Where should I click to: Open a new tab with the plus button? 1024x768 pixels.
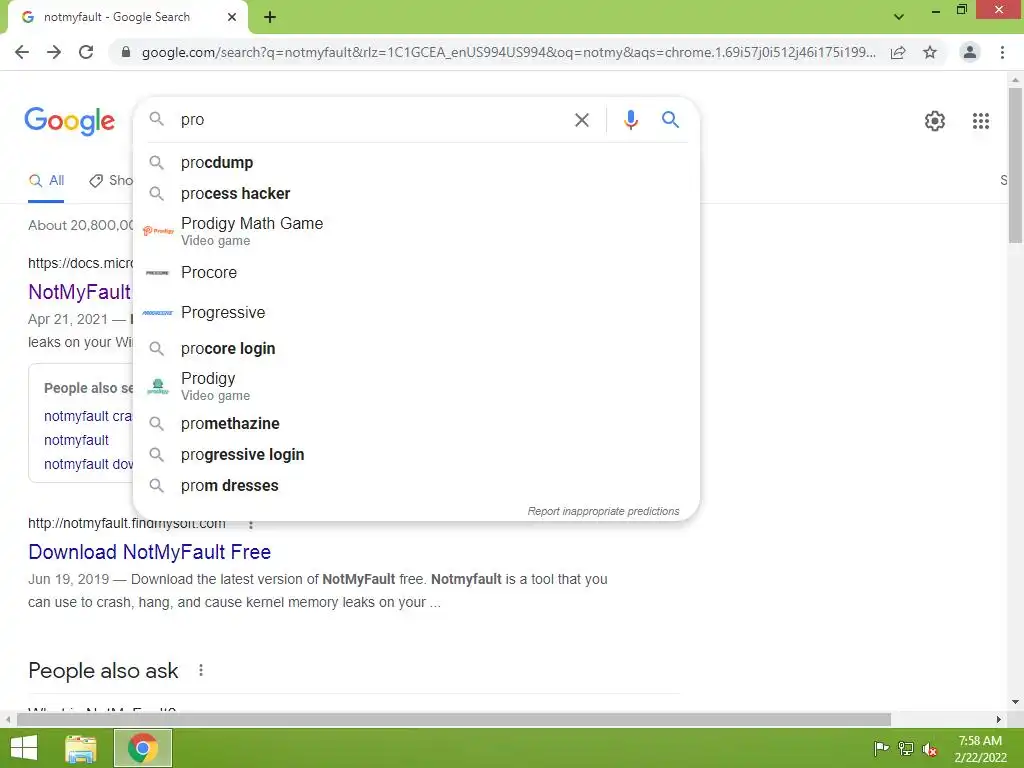tap(270, 17)
